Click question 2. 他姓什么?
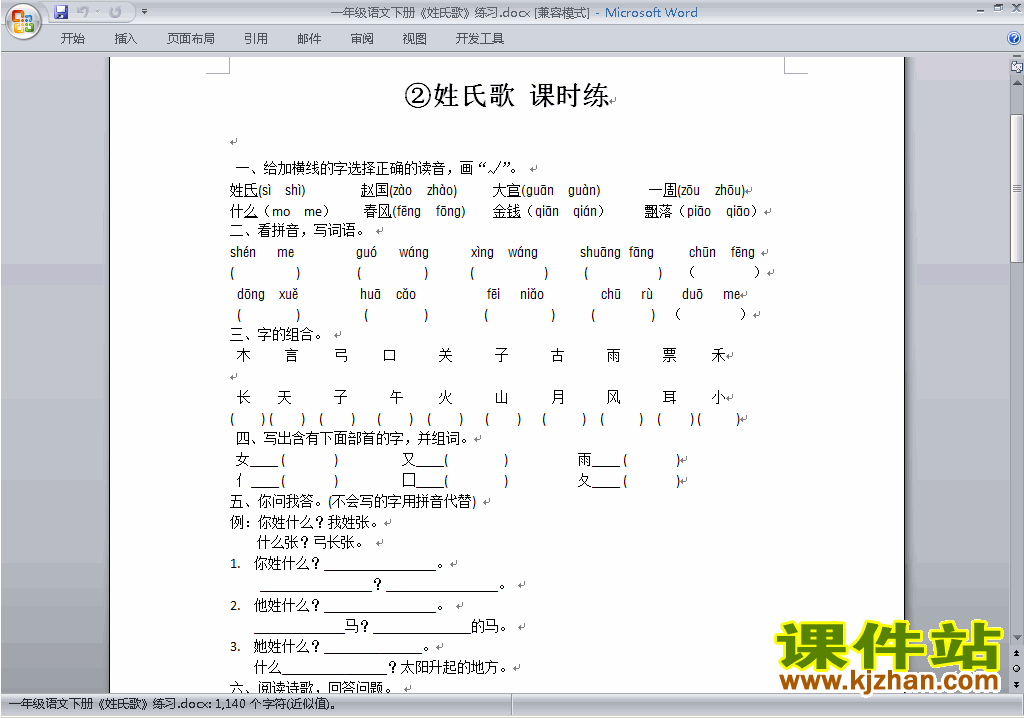 click(x=275, y=606)
